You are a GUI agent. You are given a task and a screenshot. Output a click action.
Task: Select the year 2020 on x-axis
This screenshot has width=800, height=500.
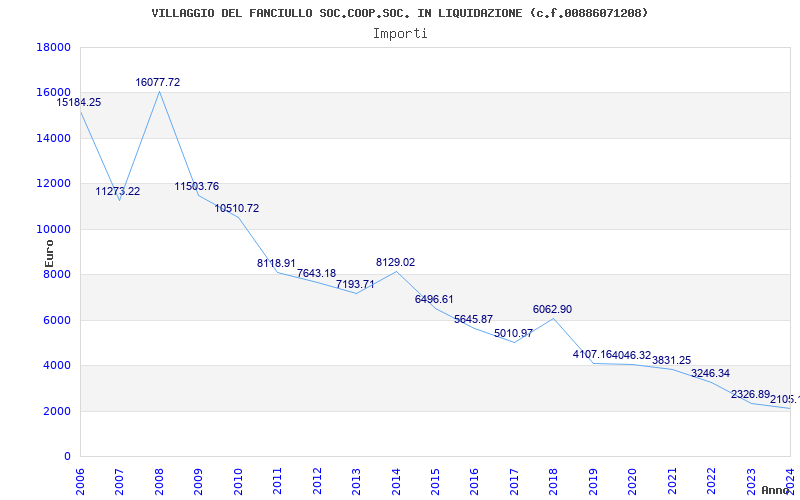[x=632, y=481]
